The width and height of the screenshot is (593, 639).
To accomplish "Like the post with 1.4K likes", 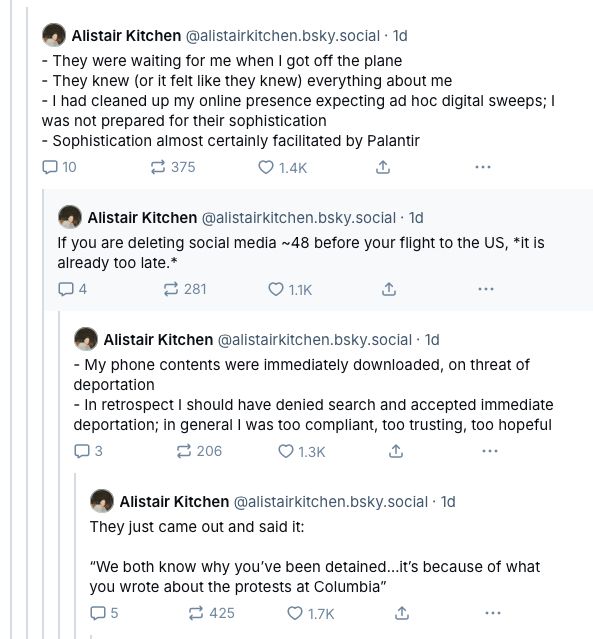I will (282, 167).
